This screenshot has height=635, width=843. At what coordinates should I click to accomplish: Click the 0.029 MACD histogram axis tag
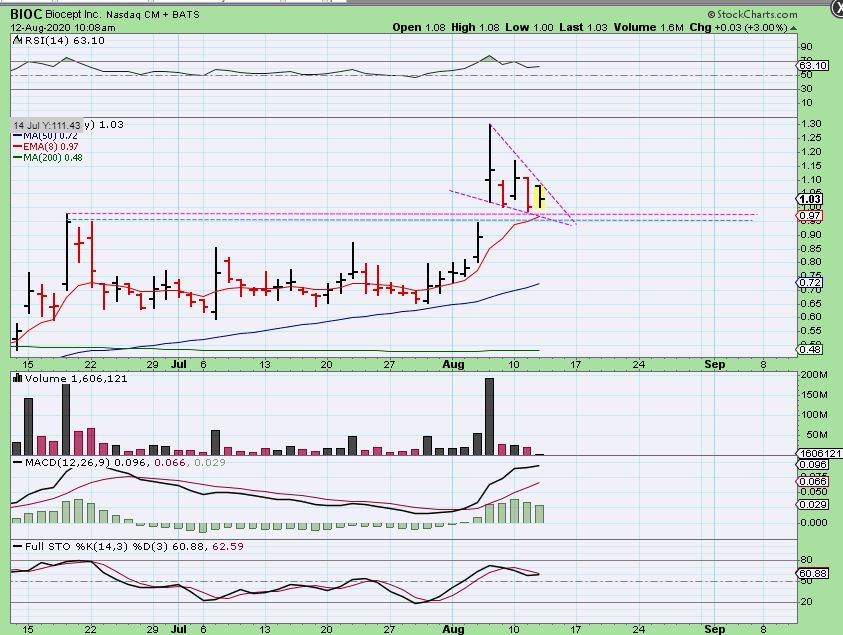tap(812, 504)
